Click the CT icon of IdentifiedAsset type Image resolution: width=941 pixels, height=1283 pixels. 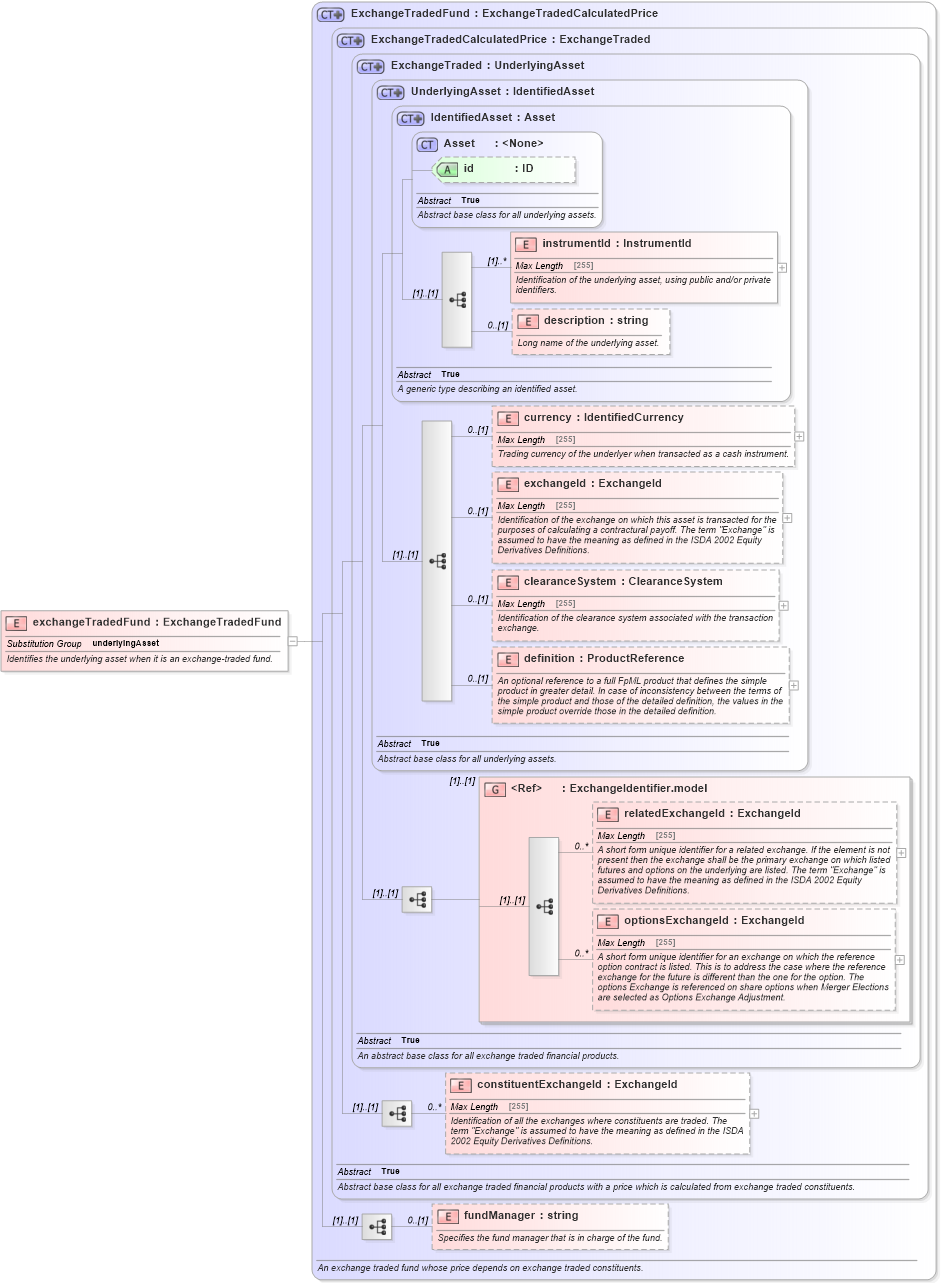[411, 119]
